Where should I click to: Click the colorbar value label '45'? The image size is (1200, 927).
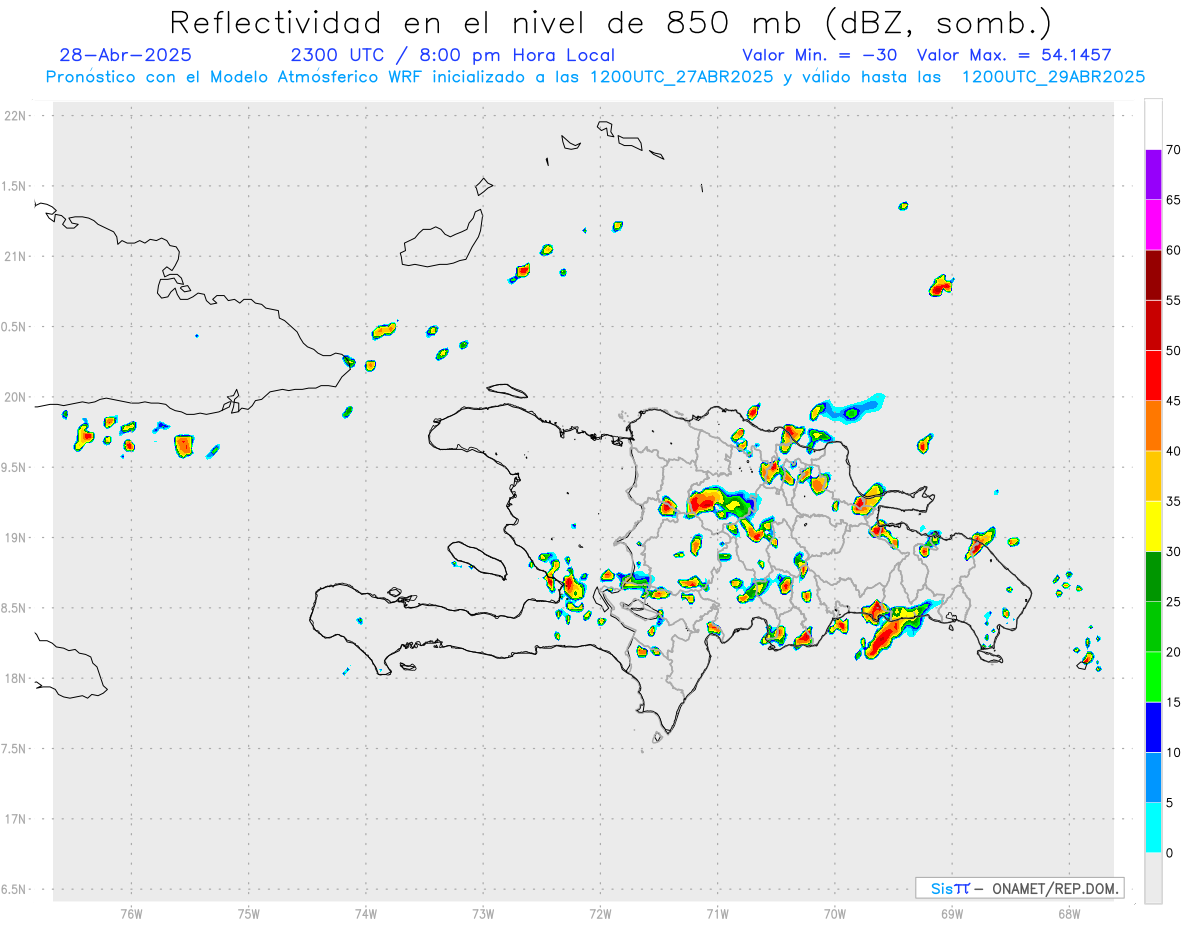[1174, 401]
